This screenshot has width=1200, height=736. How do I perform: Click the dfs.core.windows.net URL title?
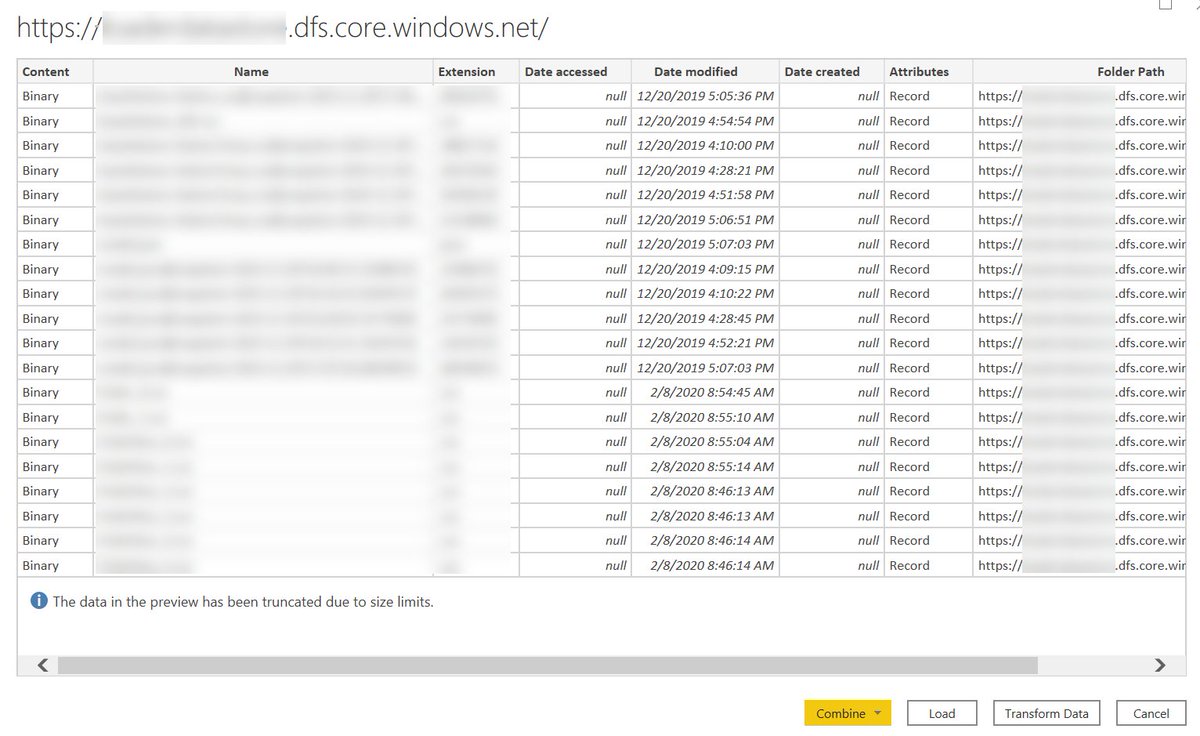coord(280,26)
